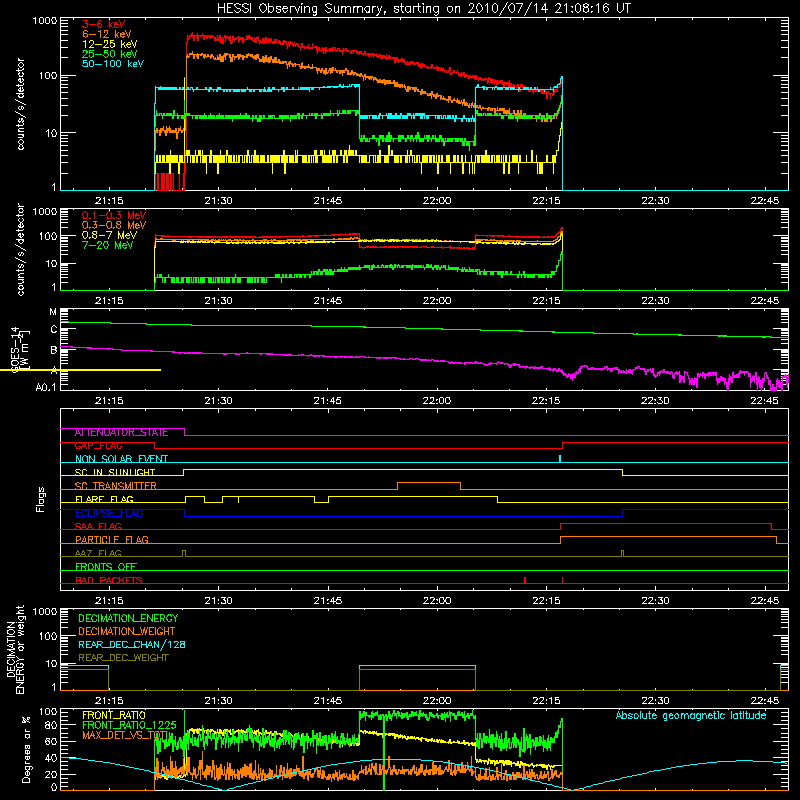800x800 pixels.
Task: Click the ATTENUATOR_STATE flag label
Action: point(121,432)
